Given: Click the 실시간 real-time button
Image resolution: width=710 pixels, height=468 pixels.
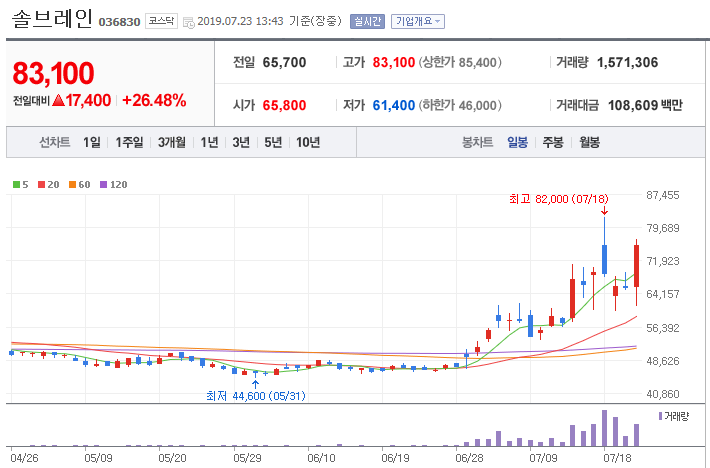Looking at the screenshot, I should coord(367,21).
